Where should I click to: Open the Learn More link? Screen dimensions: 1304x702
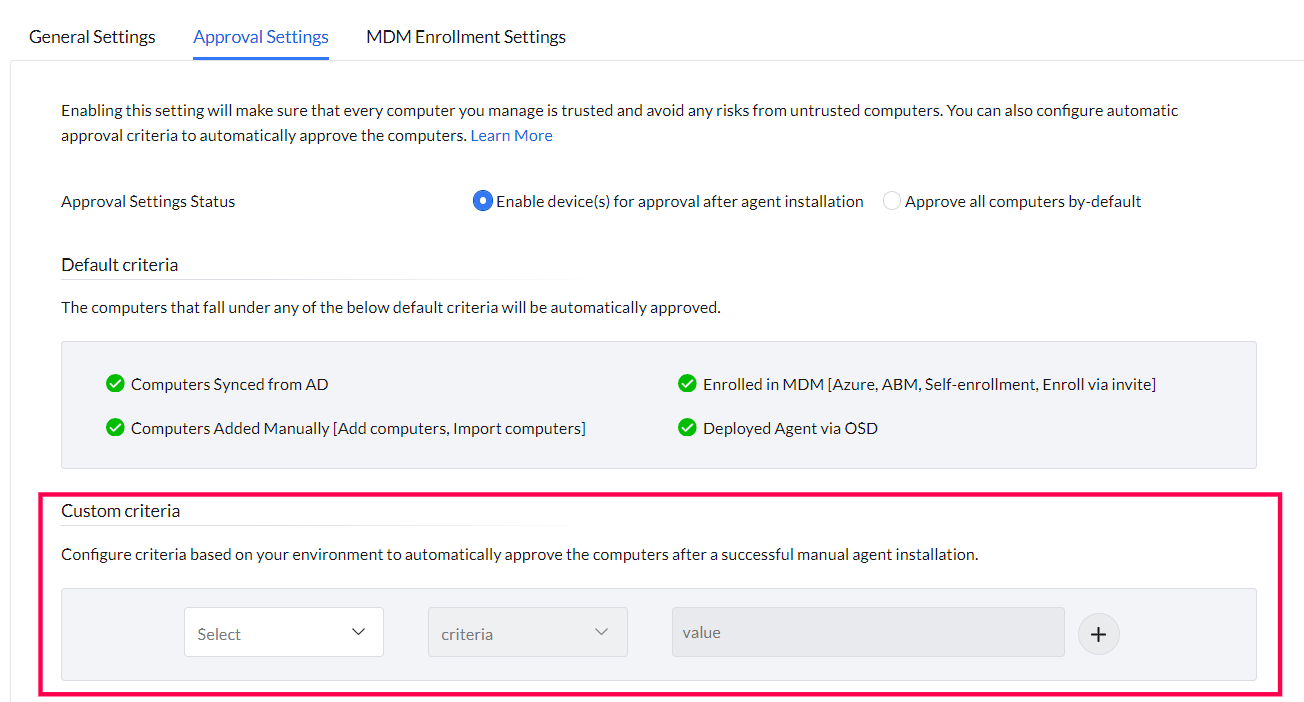tap(511, 135)
